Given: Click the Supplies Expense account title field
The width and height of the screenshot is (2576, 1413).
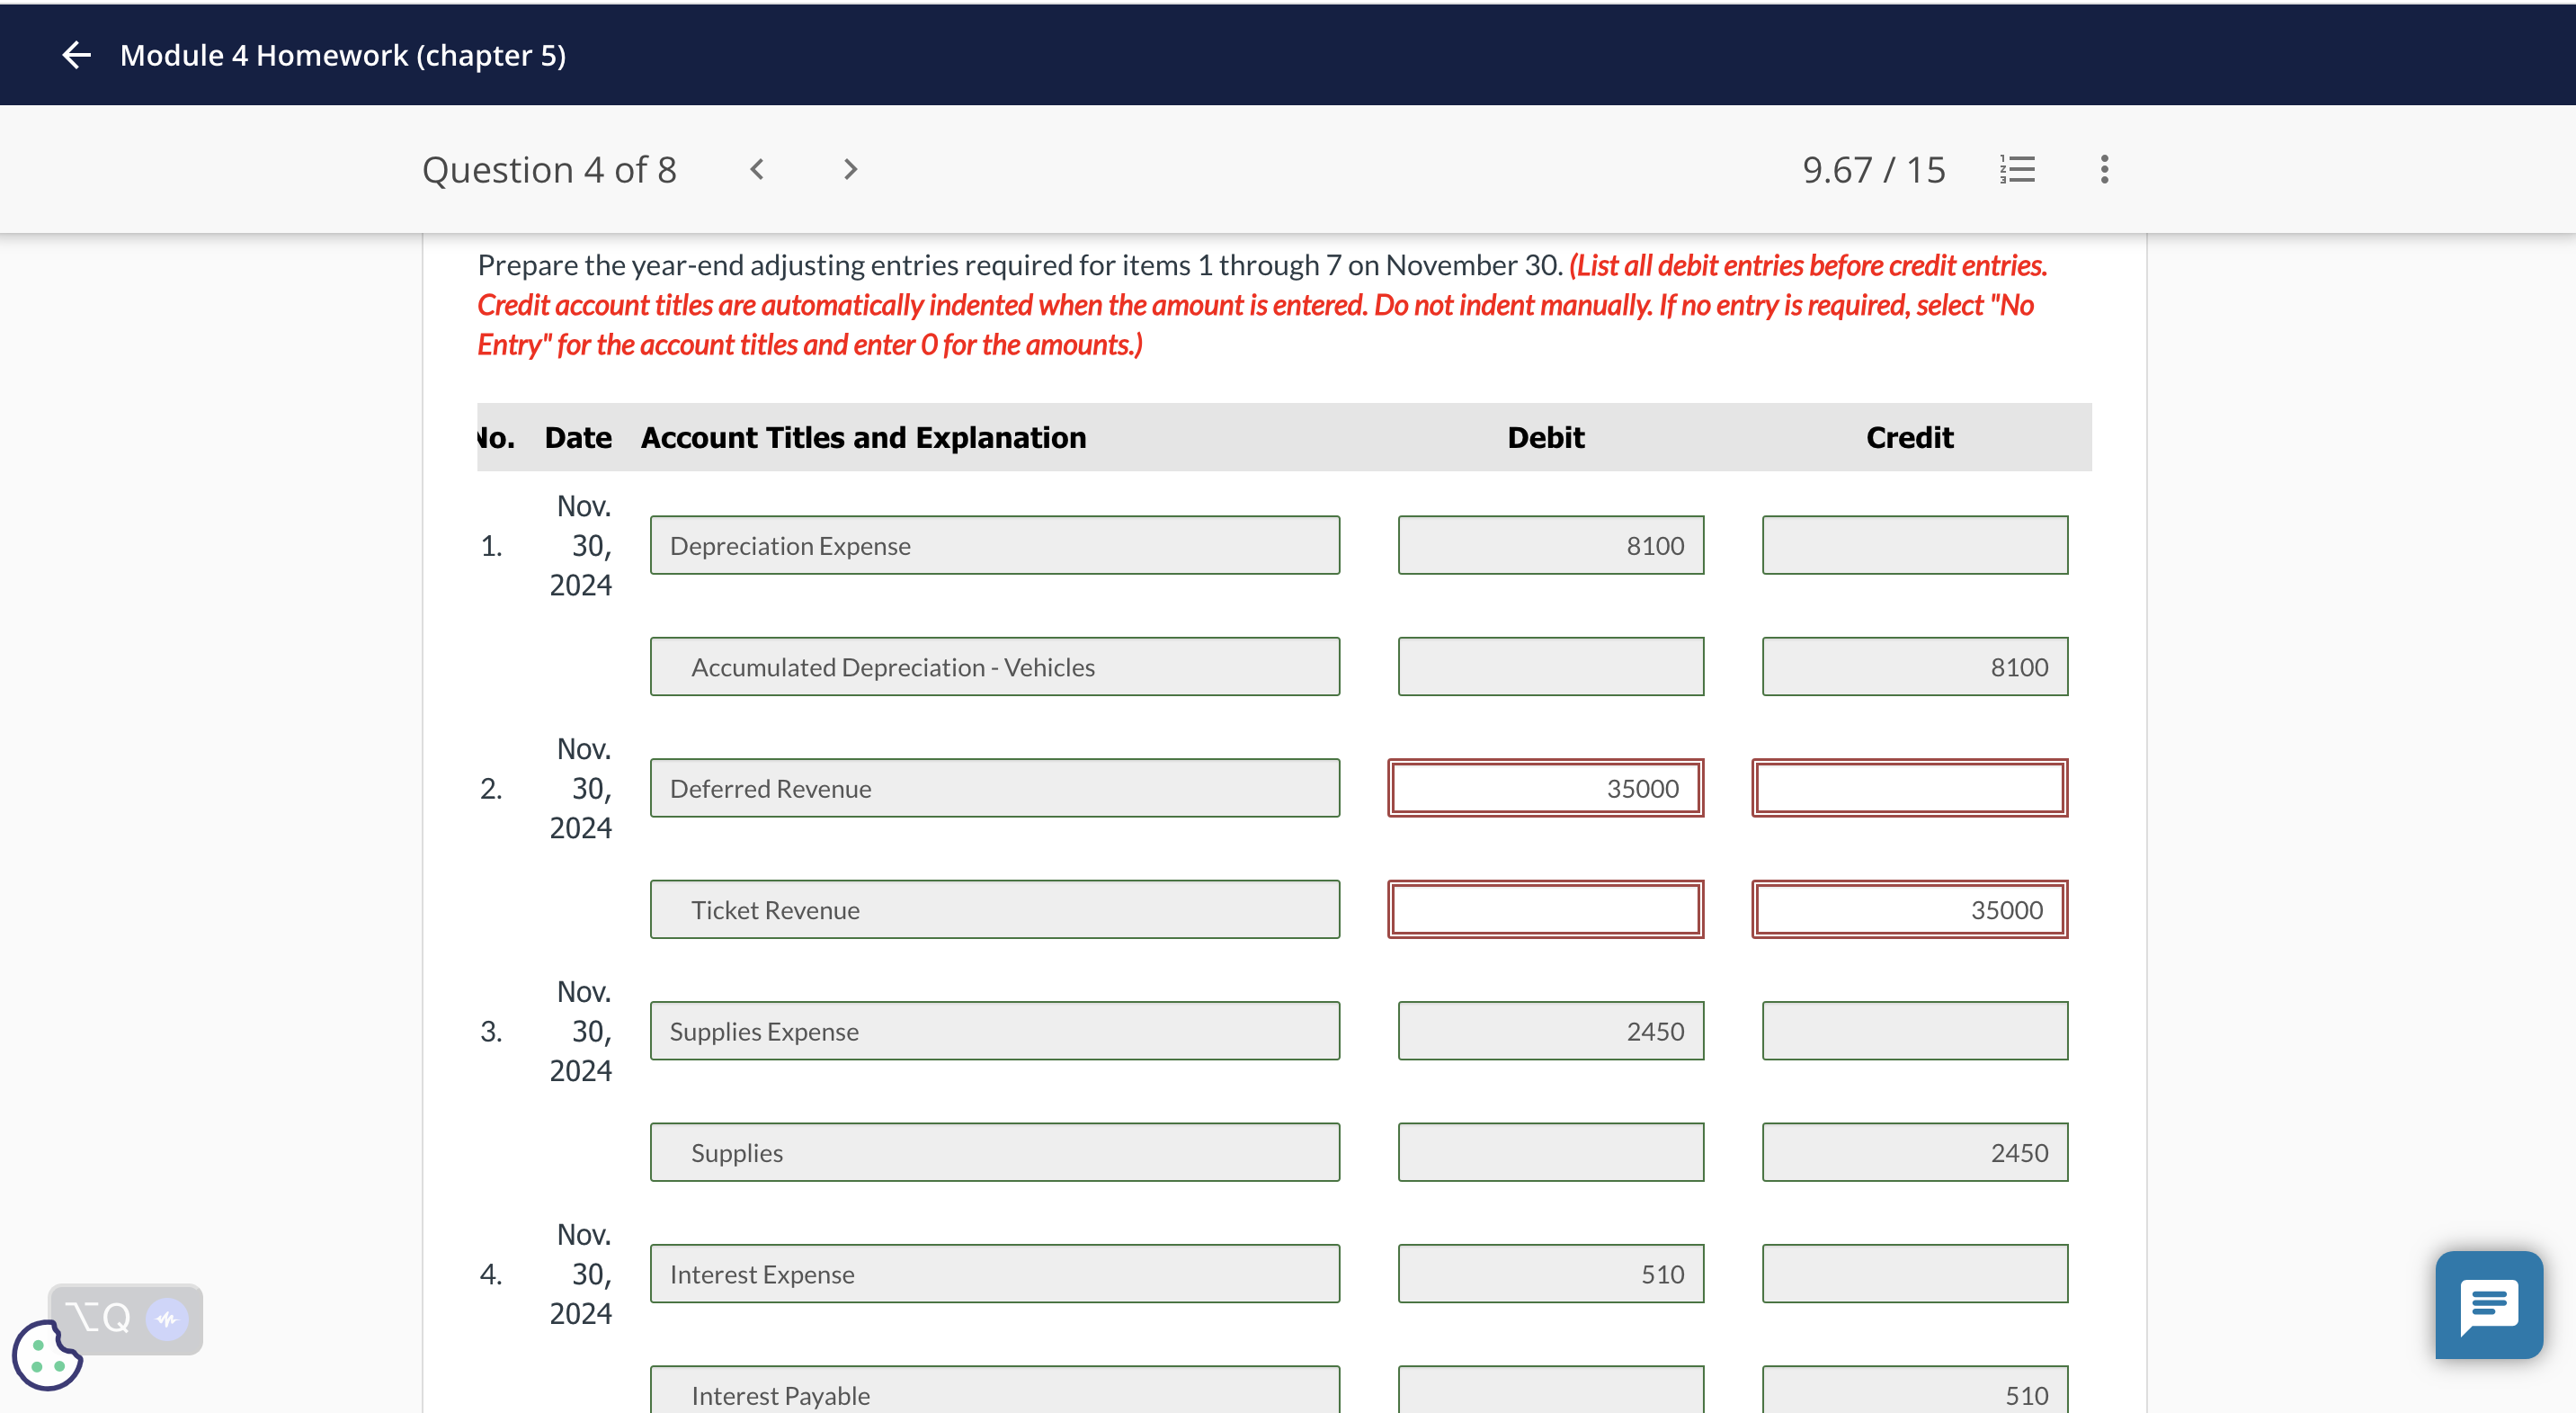Looking at the screenshot, I should pos(994,1031).
